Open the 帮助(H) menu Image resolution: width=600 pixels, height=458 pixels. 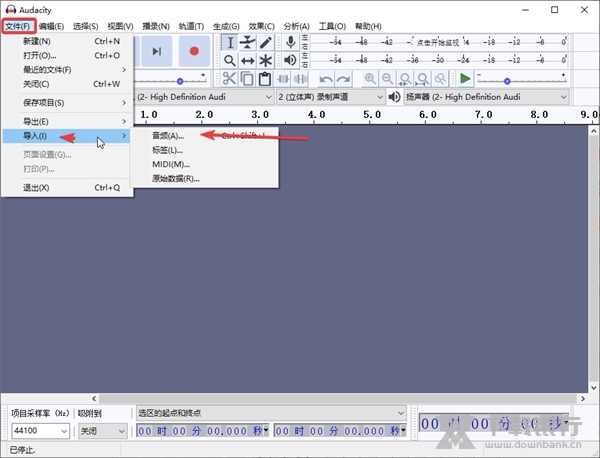tap(368, 26)
